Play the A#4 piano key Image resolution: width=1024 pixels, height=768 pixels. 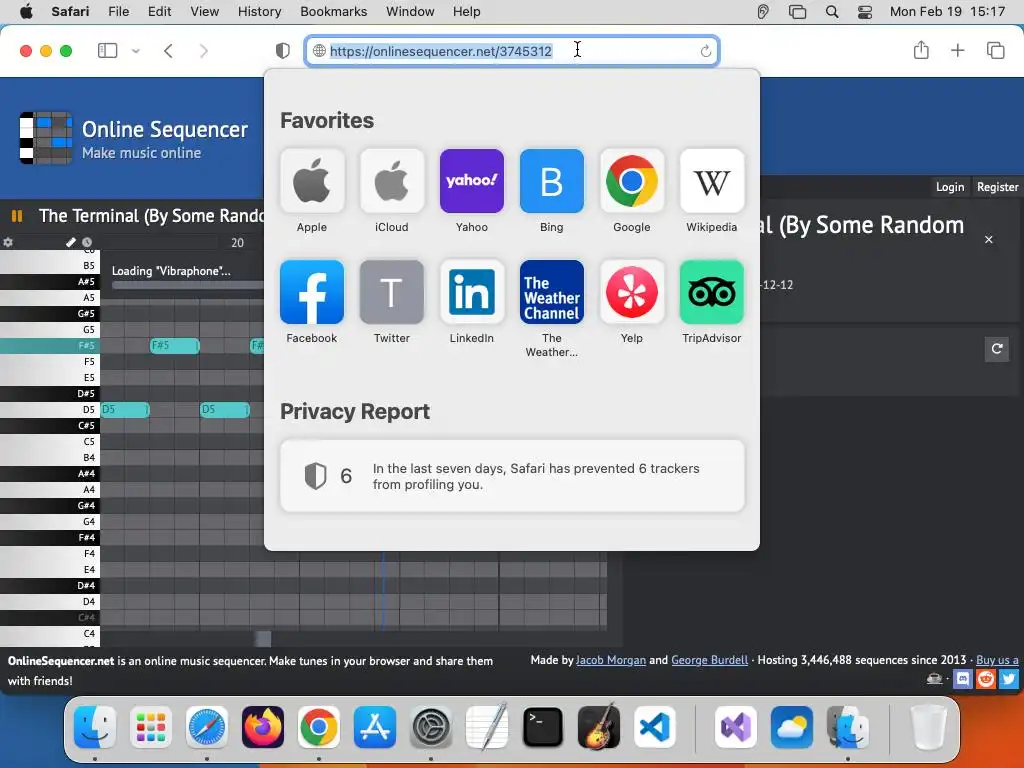tap(50, 473)
